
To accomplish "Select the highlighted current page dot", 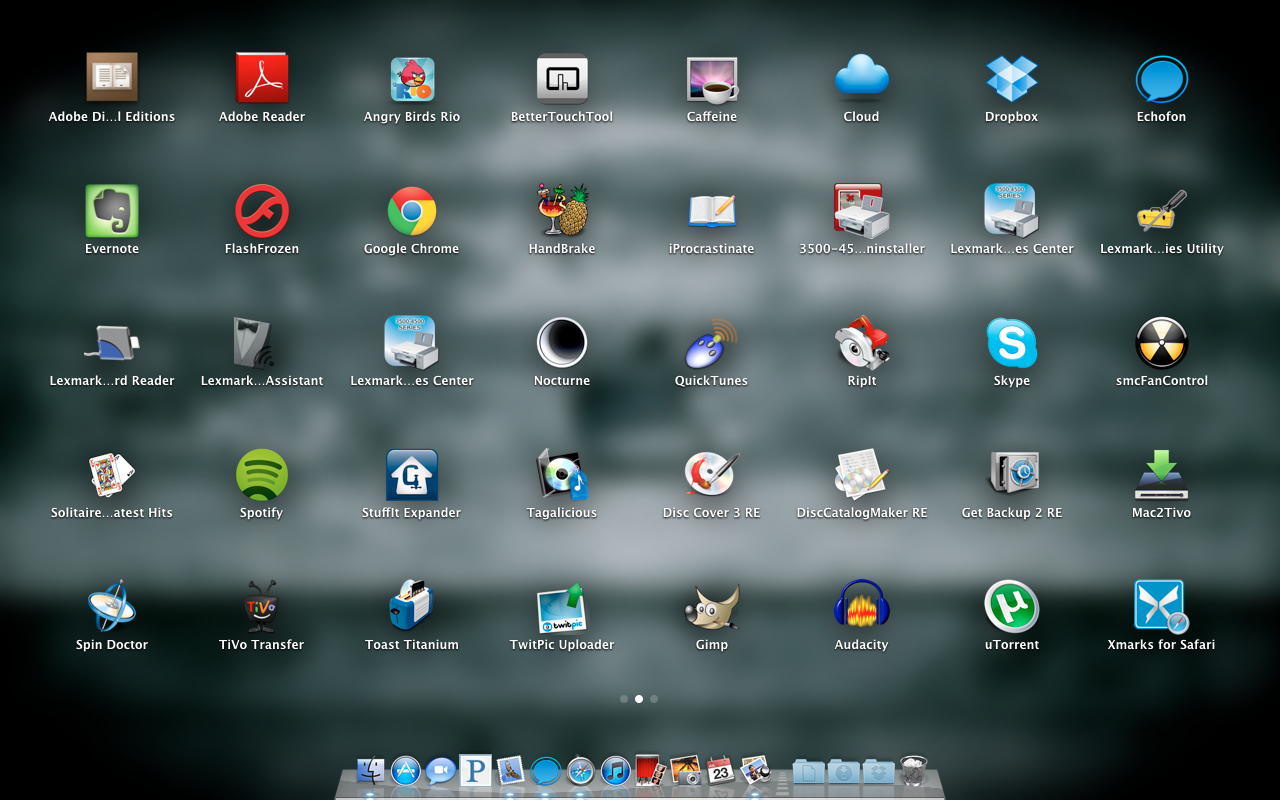I will [x=639, y=699].
